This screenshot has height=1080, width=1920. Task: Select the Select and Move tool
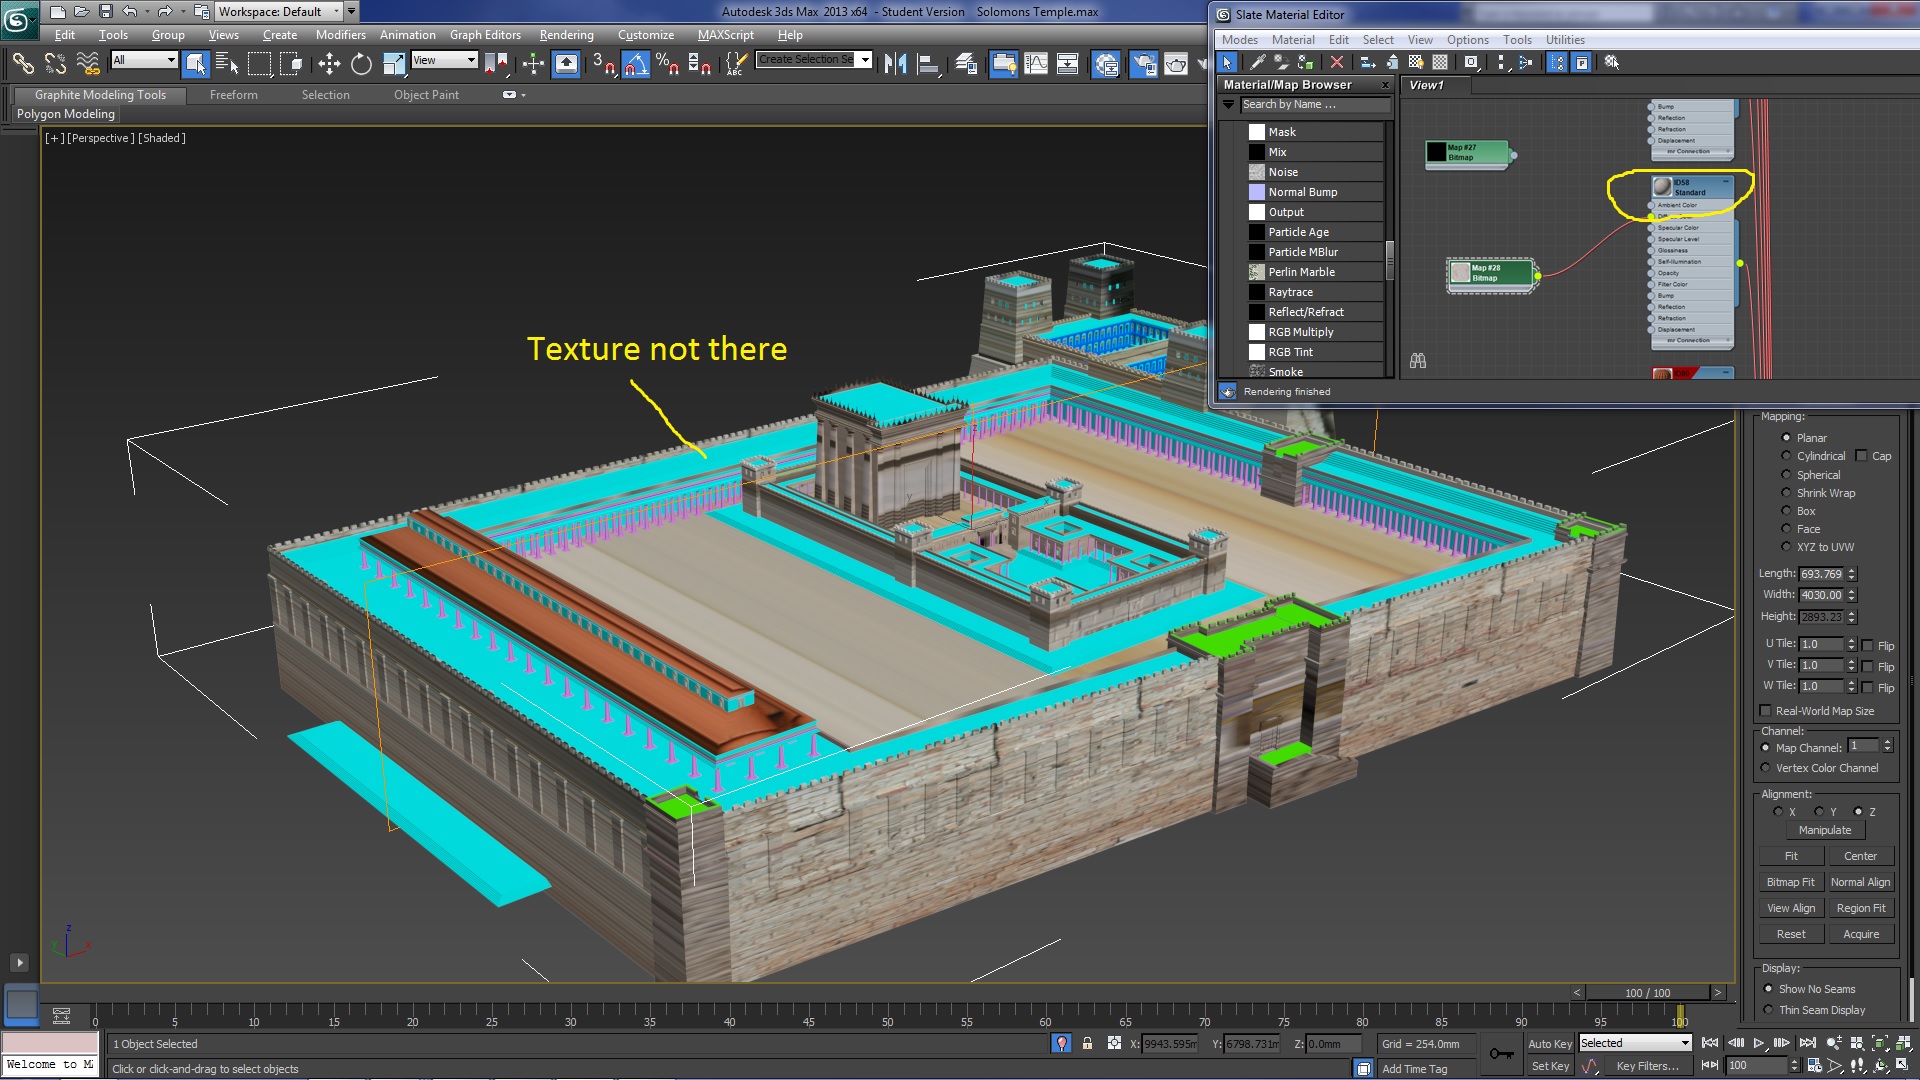pyautogui.click(x=330, y=63)
